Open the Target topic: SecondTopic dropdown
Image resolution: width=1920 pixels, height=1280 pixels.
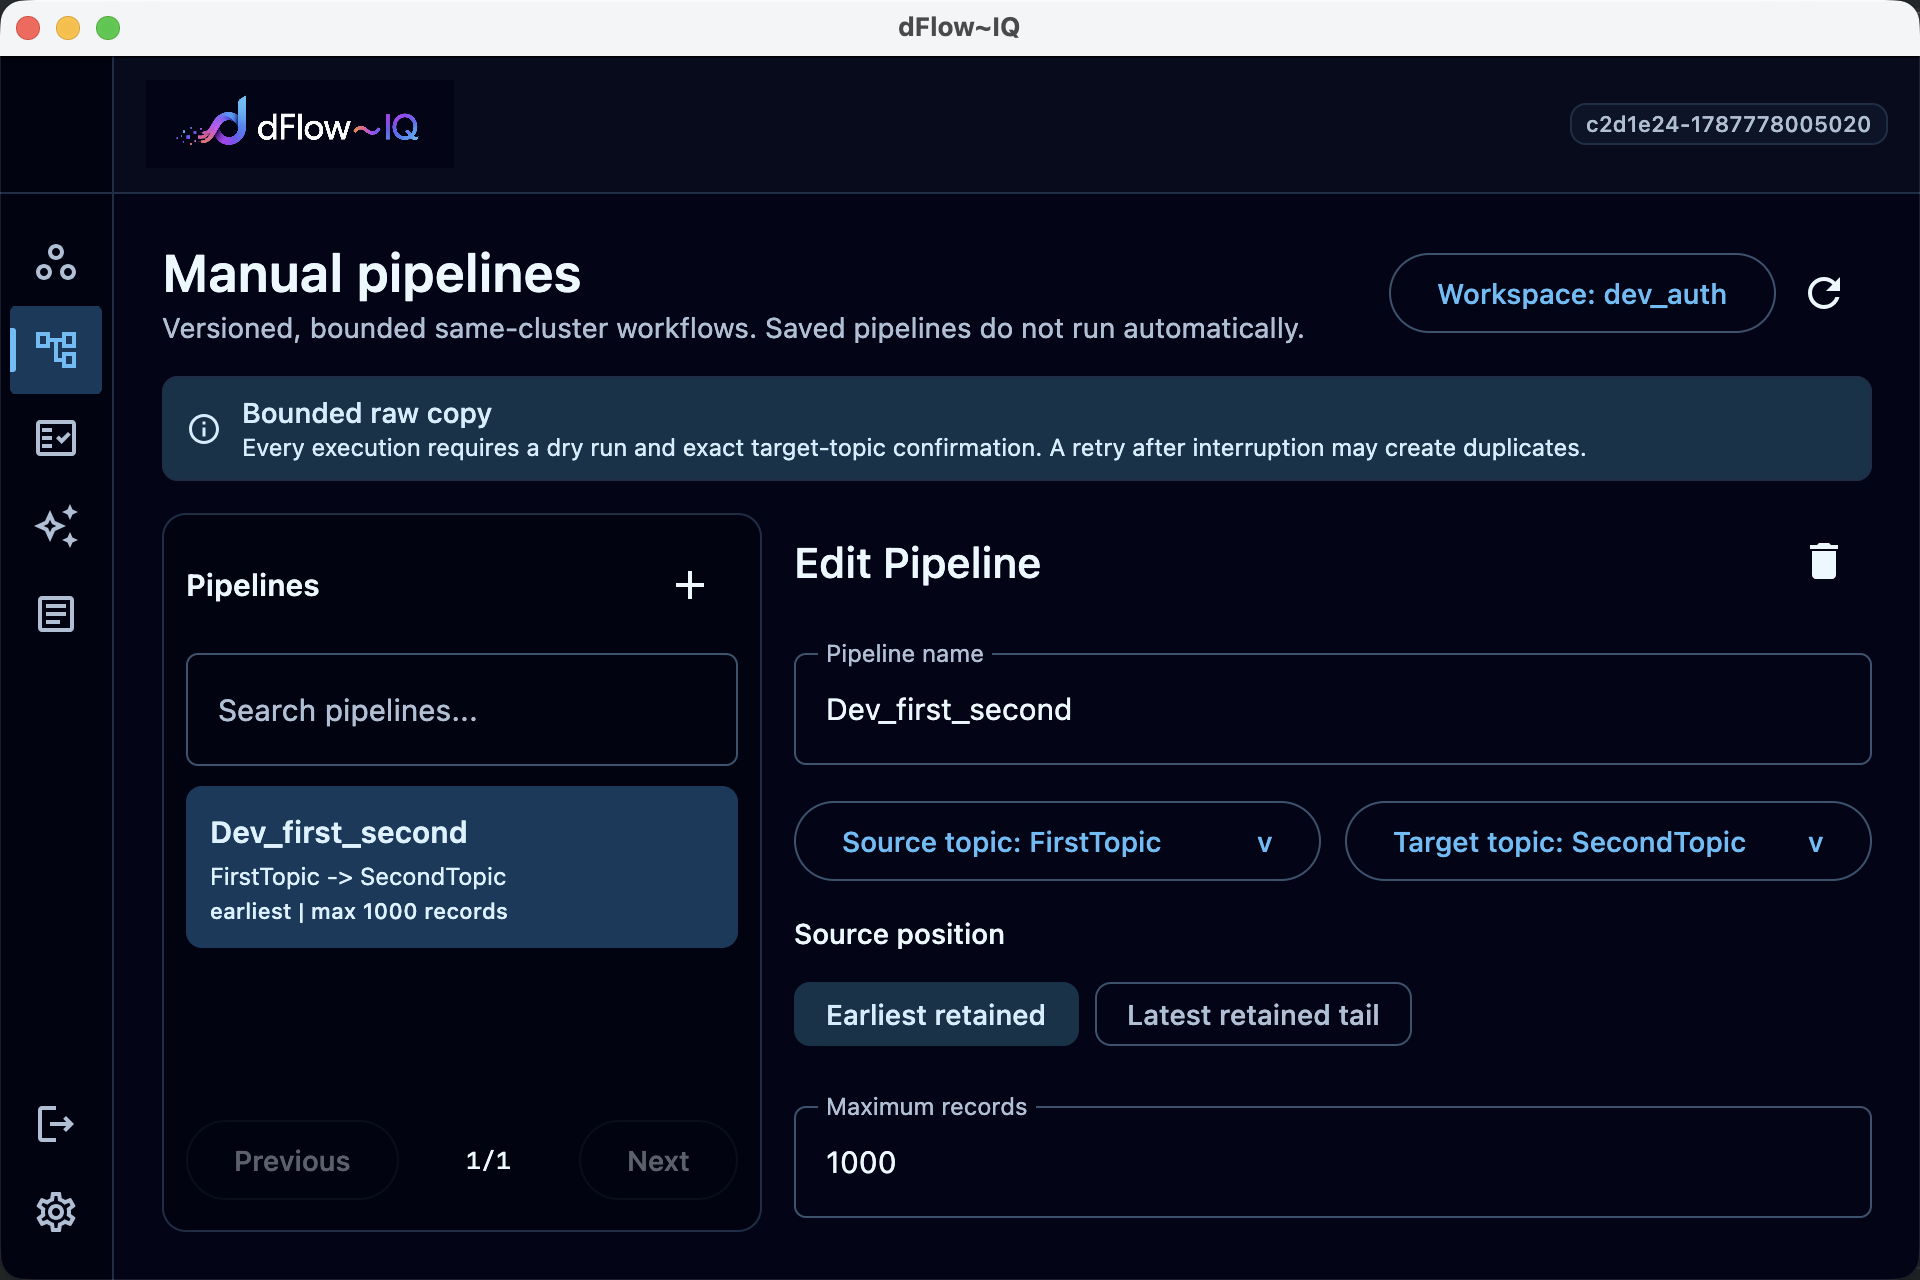pyautogui.click(x=1608, y=841)
